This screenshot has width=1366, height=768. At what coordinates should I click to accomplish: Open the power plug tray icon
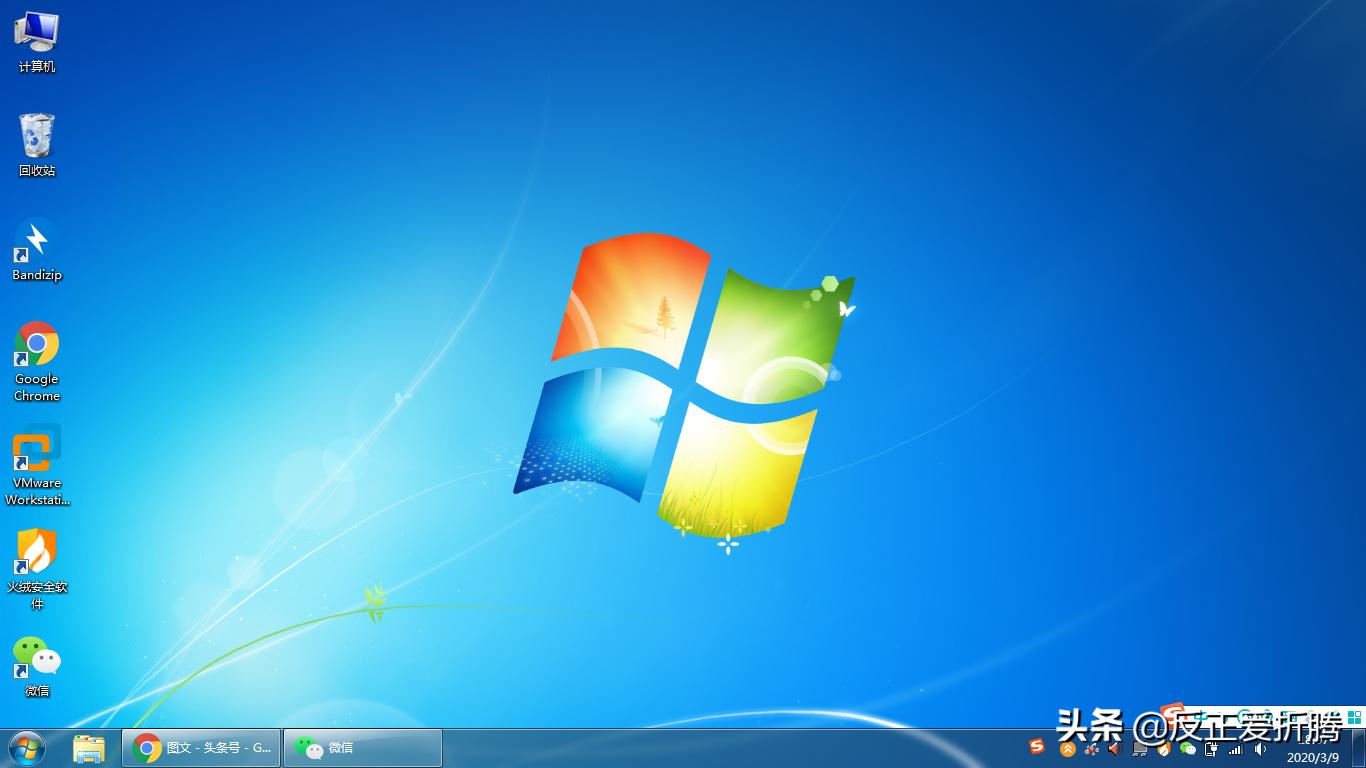(1211, 748)
